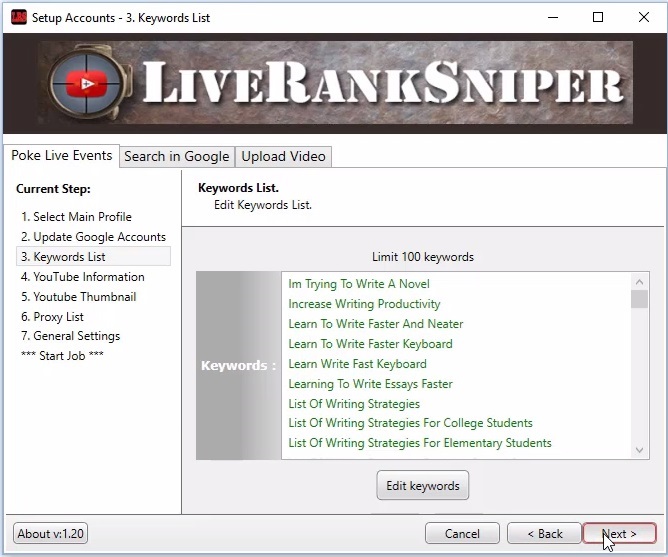The image size is (668, 557).
Task: Select keyword Learn To Write Faster And Neater
Action: [375, 324]
